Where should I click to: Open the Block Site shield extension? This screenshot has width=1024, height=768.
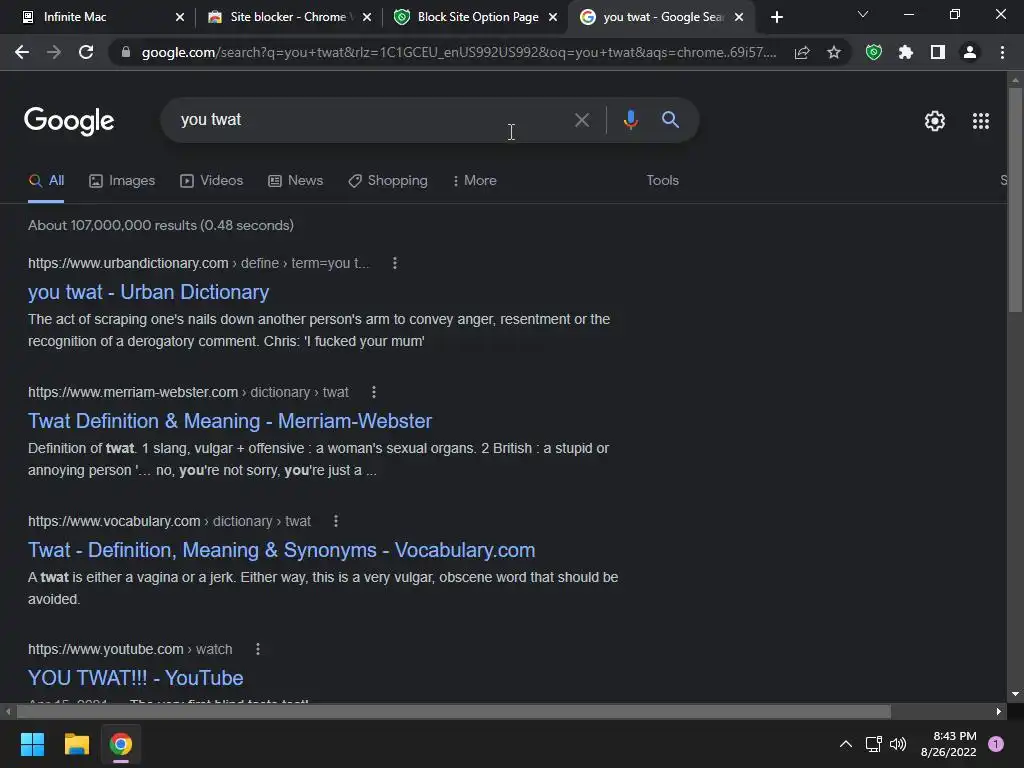point(874,52)
